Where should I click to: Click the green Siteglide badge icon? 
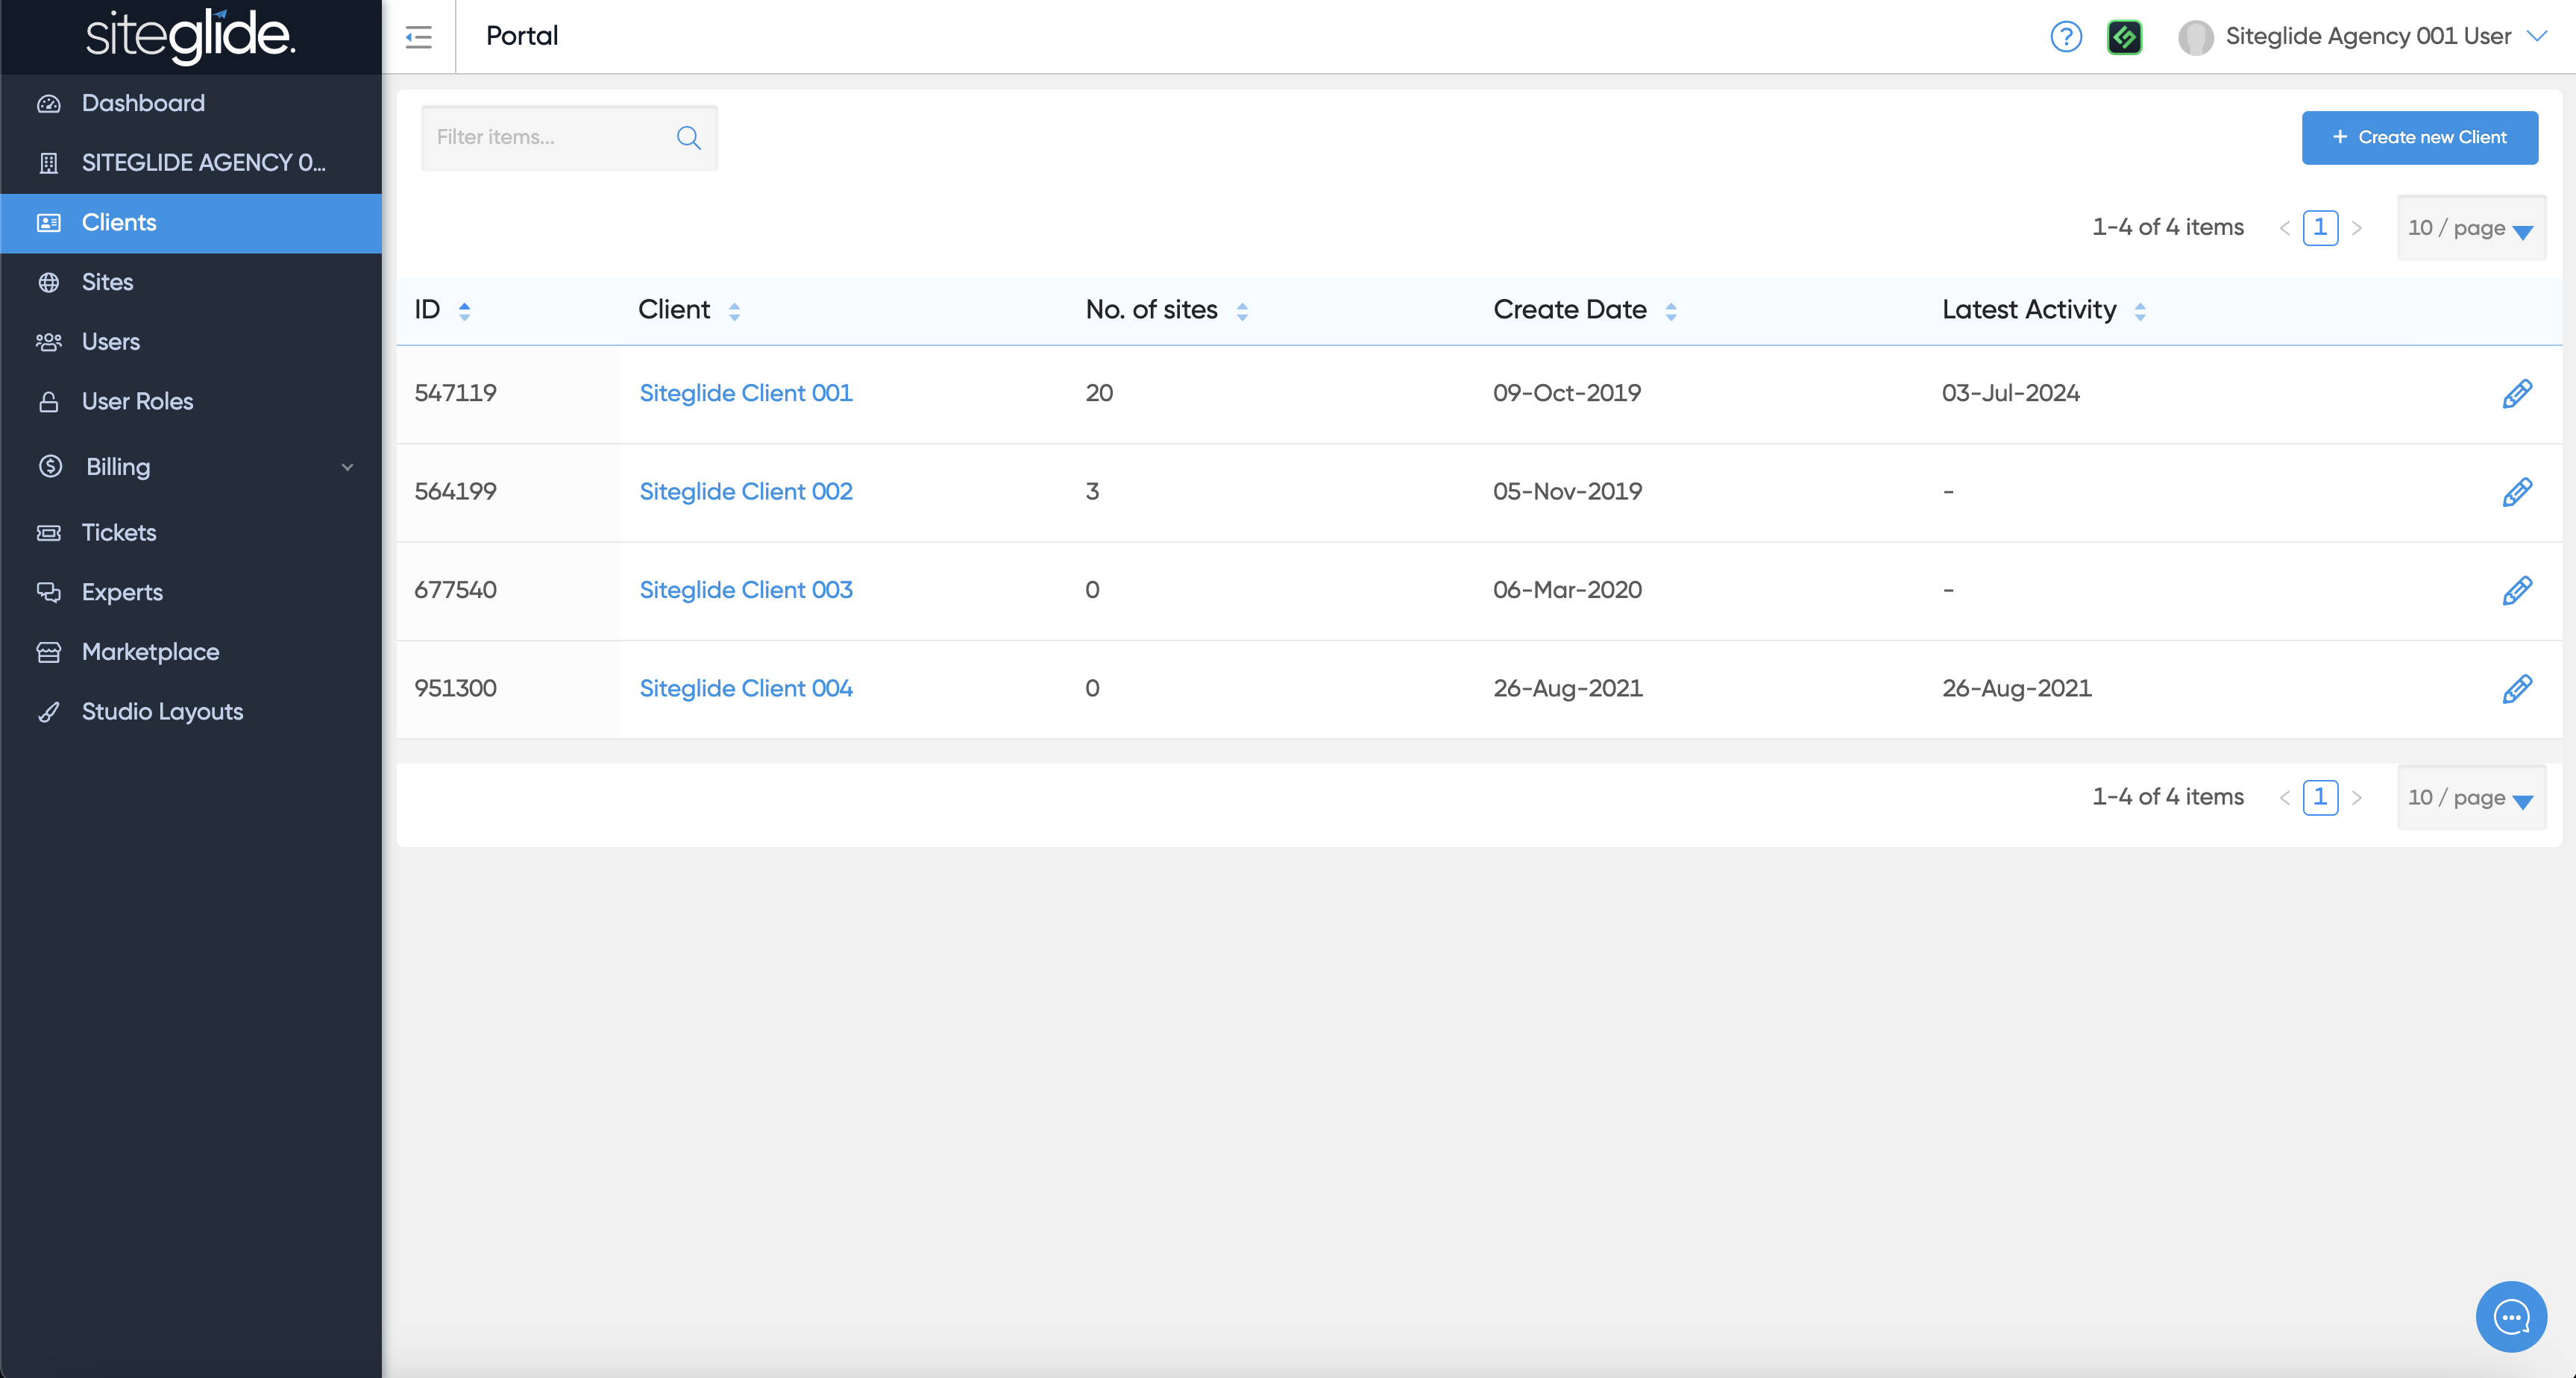[x=2124, y=37]
